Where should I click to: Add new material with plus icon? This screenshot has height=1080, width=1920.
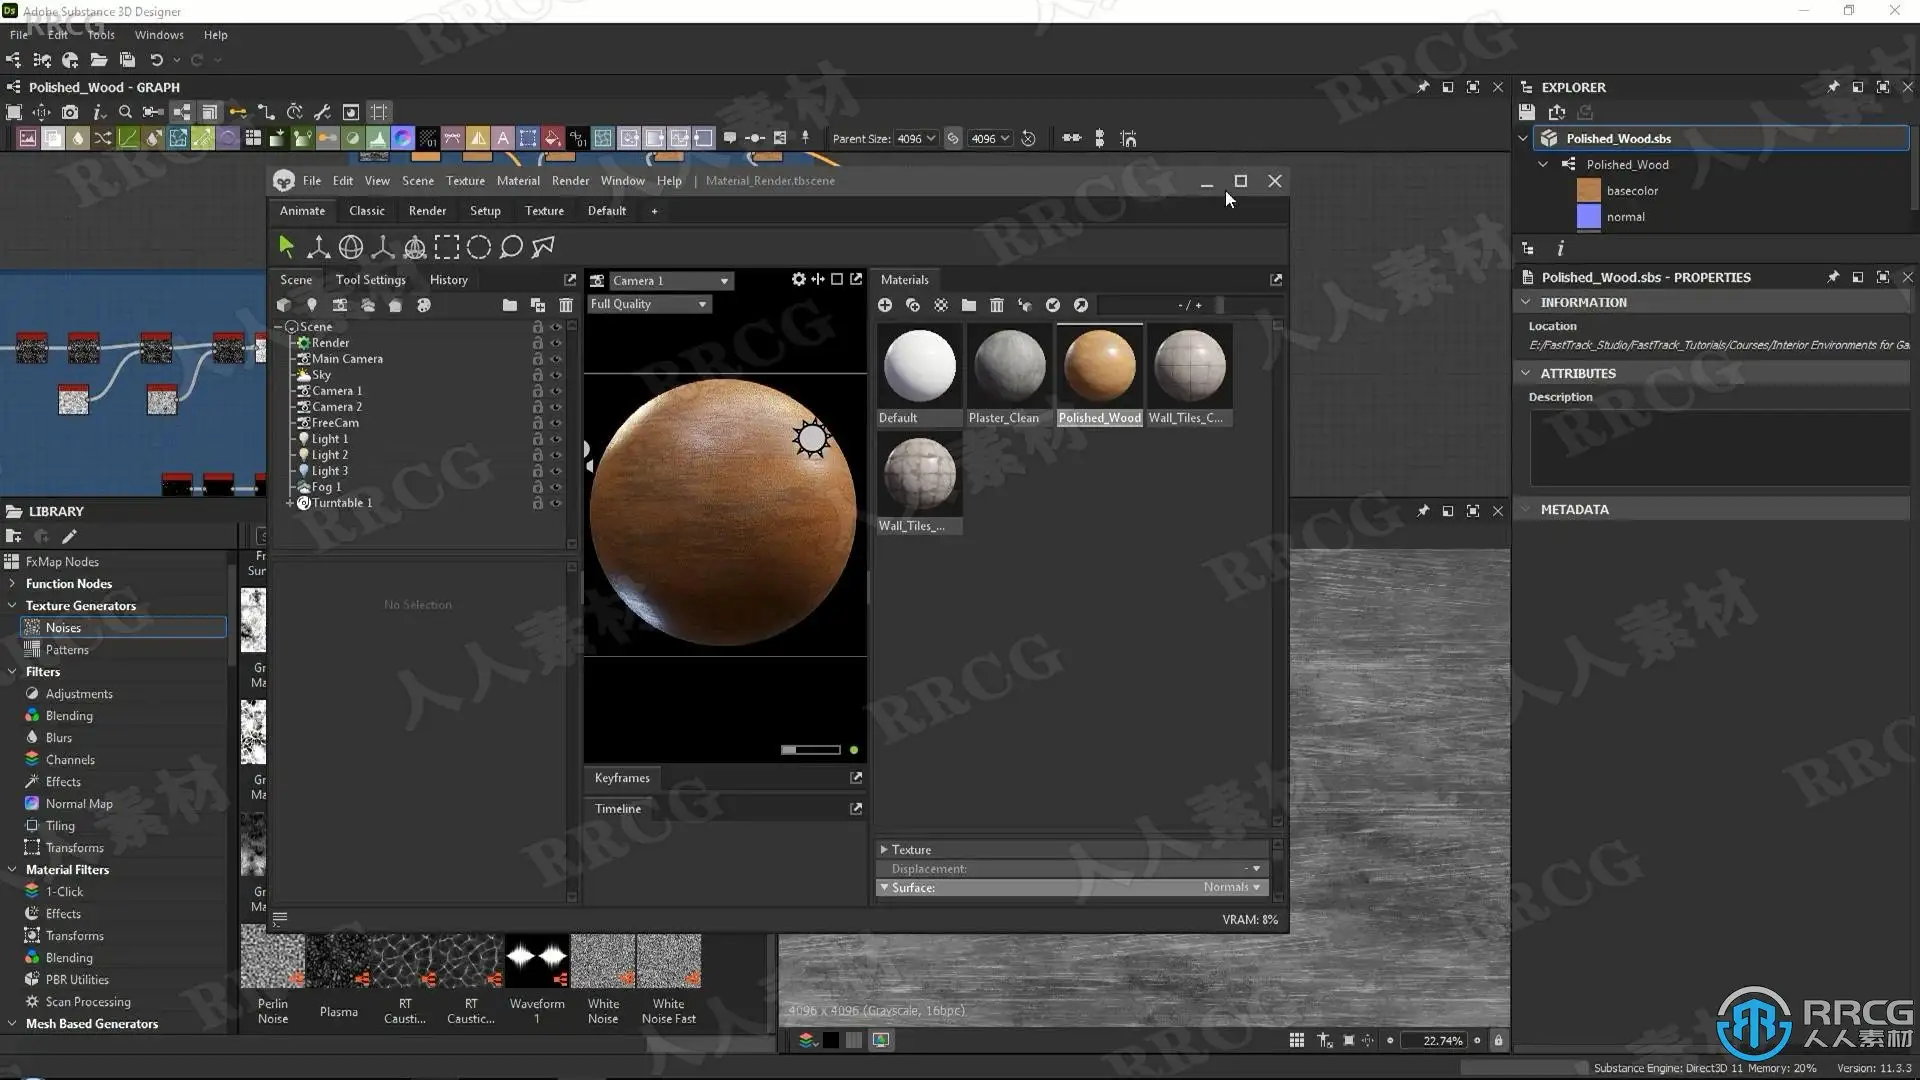885,305
